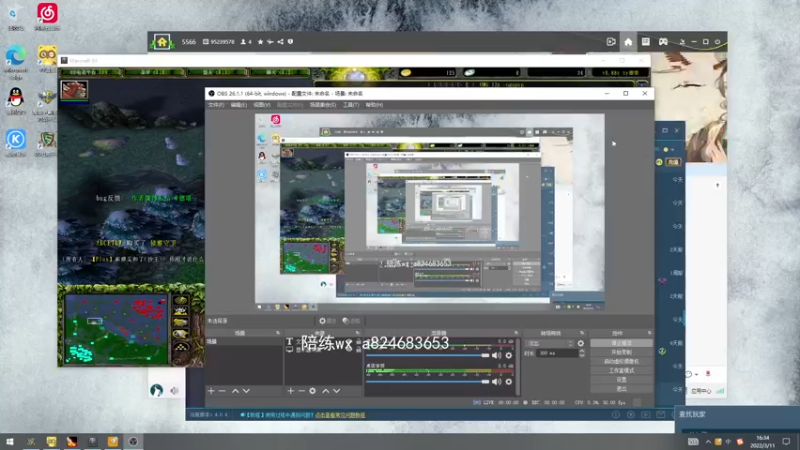Open the gamepad icon in platform bar
Screen dimensions: 800x450
coord(663,42)
